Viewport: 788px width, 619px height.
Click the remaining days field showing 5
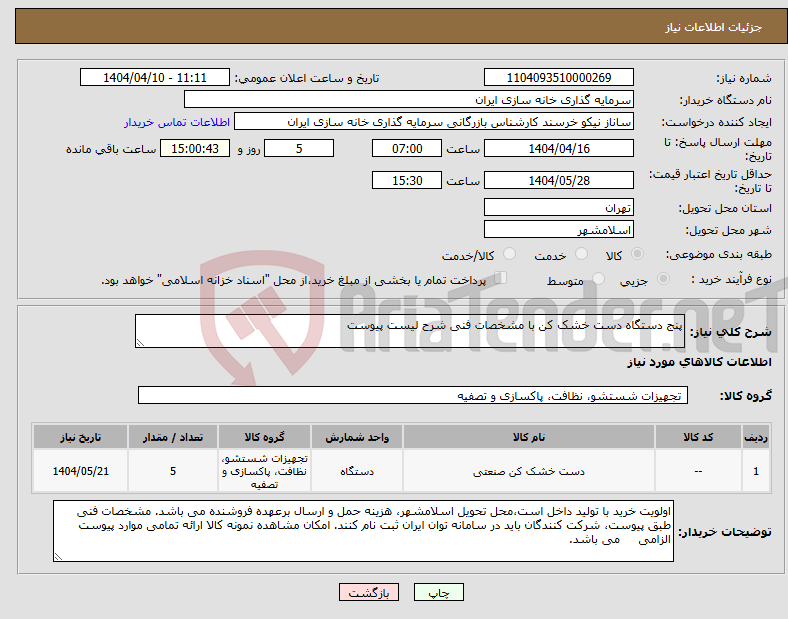click(299, 148)
